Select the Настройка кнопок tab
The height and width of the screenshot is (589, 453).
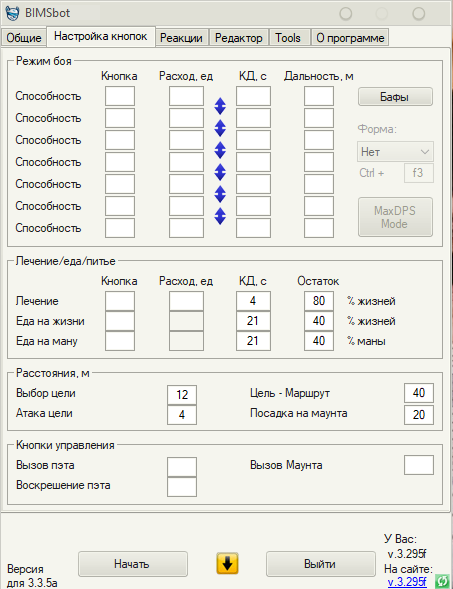101,36
